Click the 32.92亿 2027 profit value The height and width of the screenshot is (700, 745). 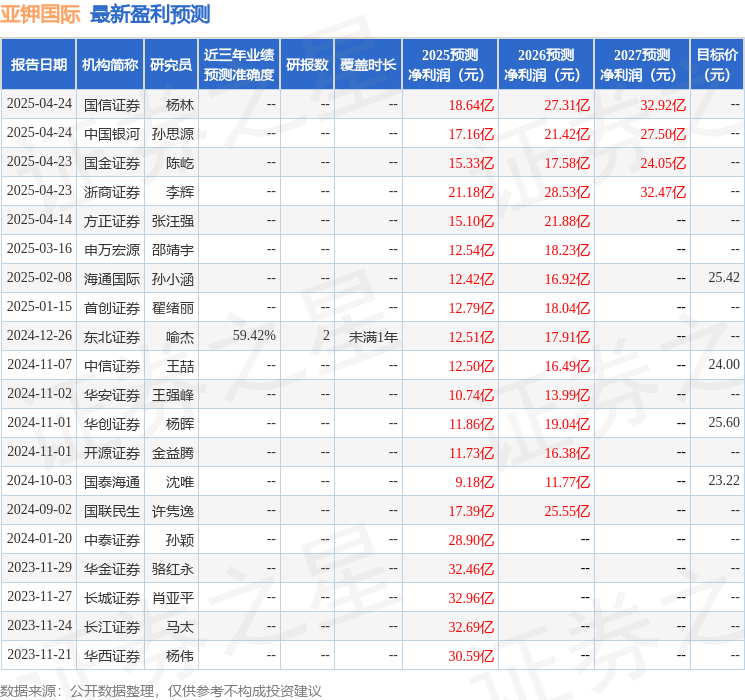coord(663,105)
